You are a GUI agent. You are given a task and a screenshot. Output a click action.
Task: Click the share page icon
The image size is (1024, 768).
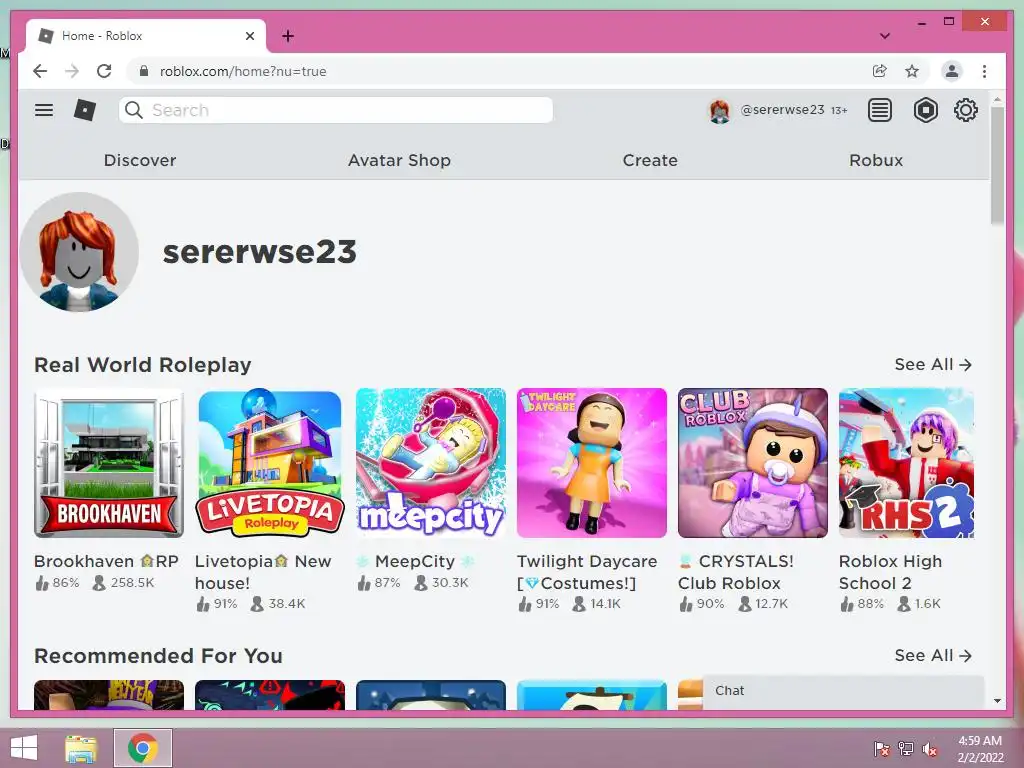tap(880, 71)
